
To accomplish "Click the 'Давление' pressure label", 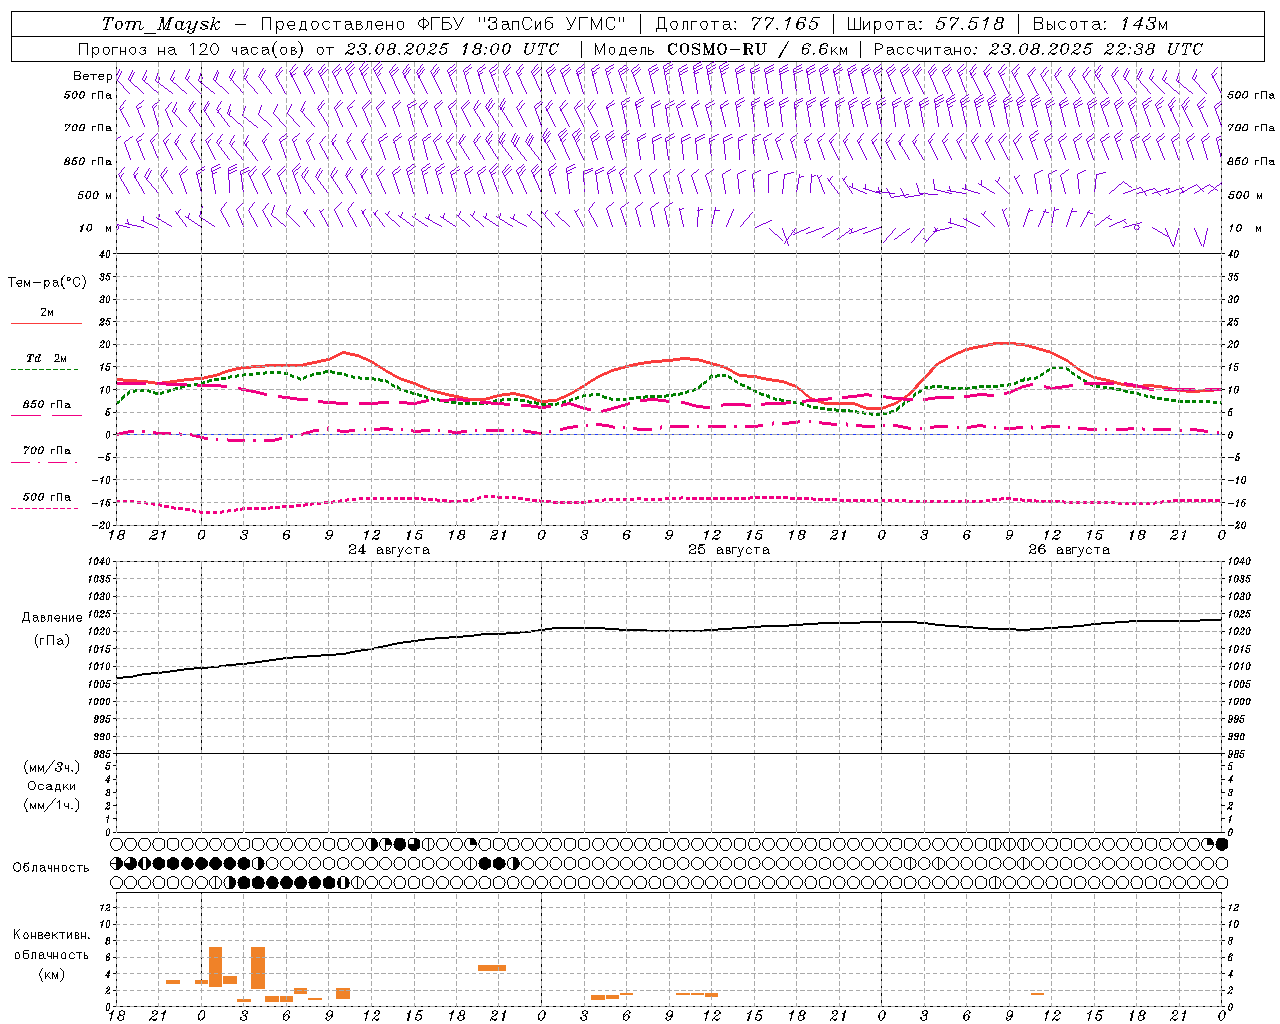I will point(52,618).
